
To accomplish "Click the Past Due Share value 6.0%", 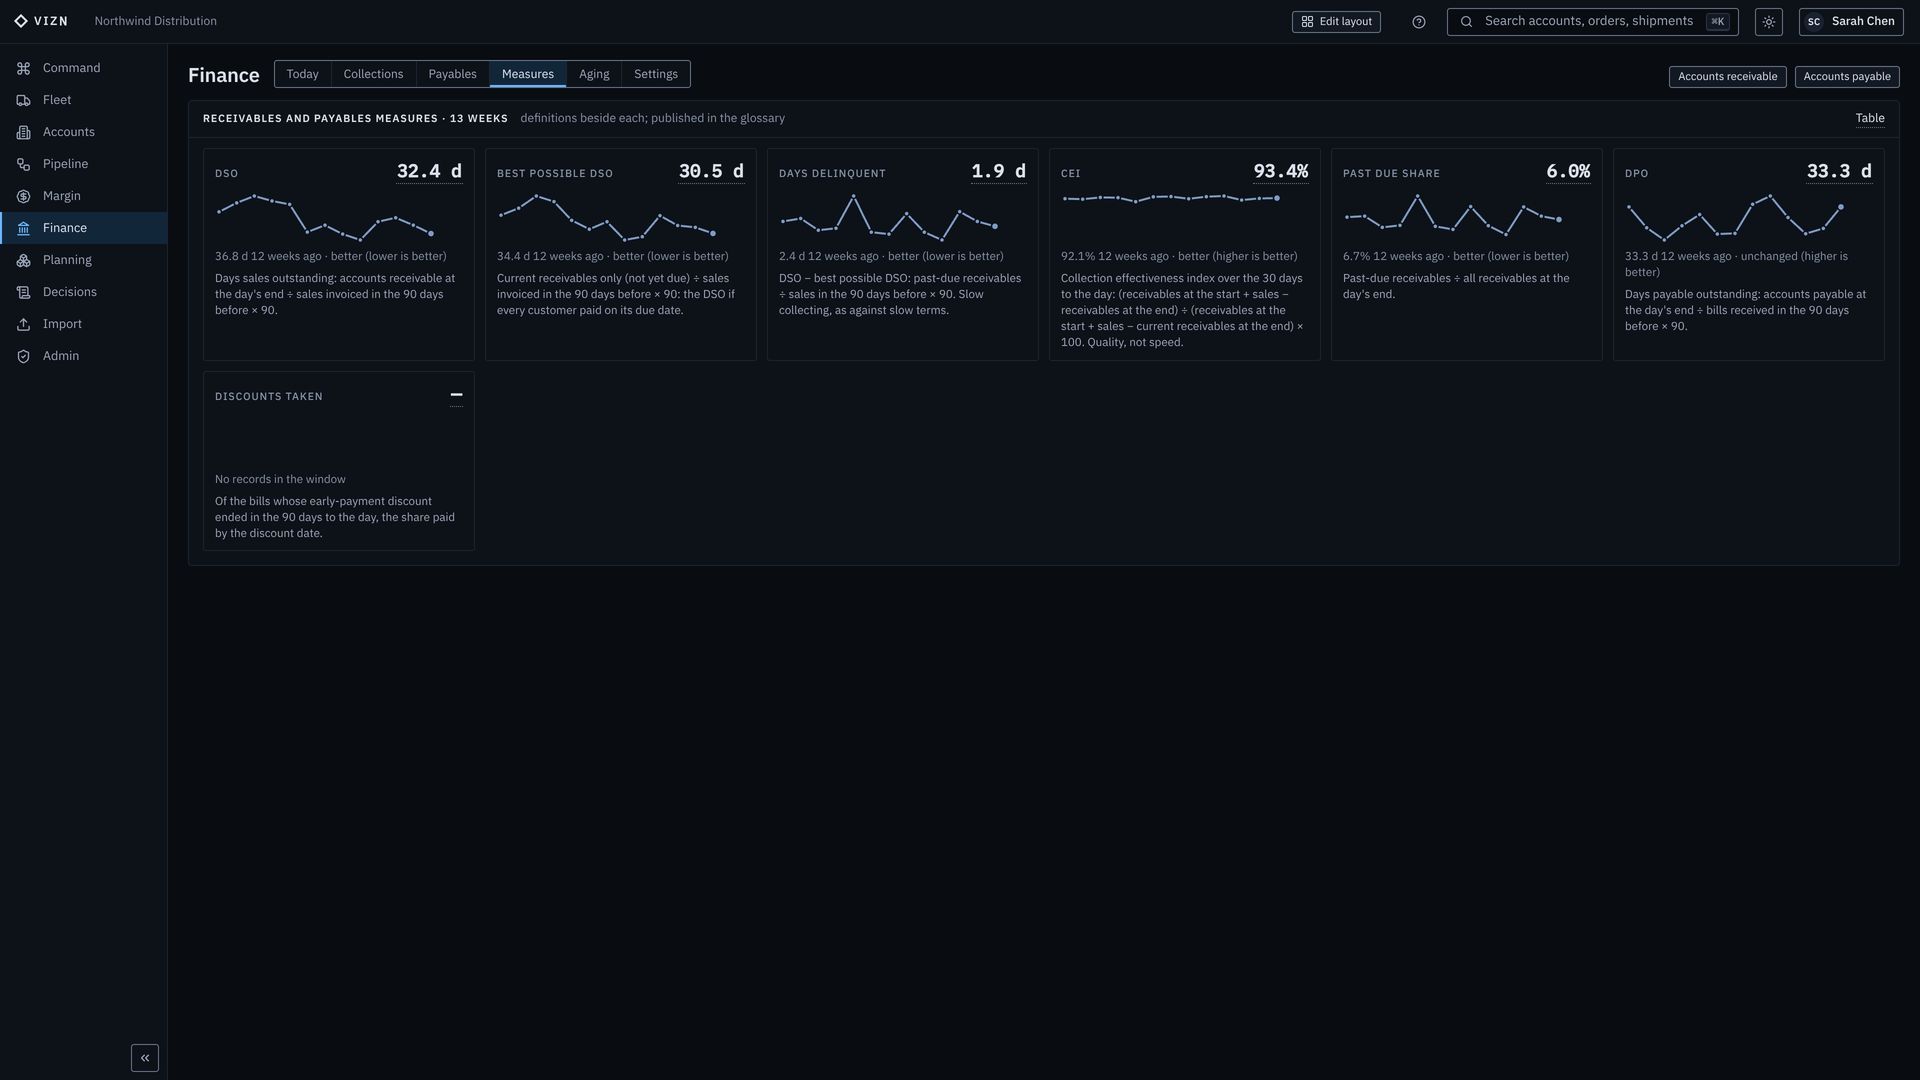I will tap(1567, 172).
